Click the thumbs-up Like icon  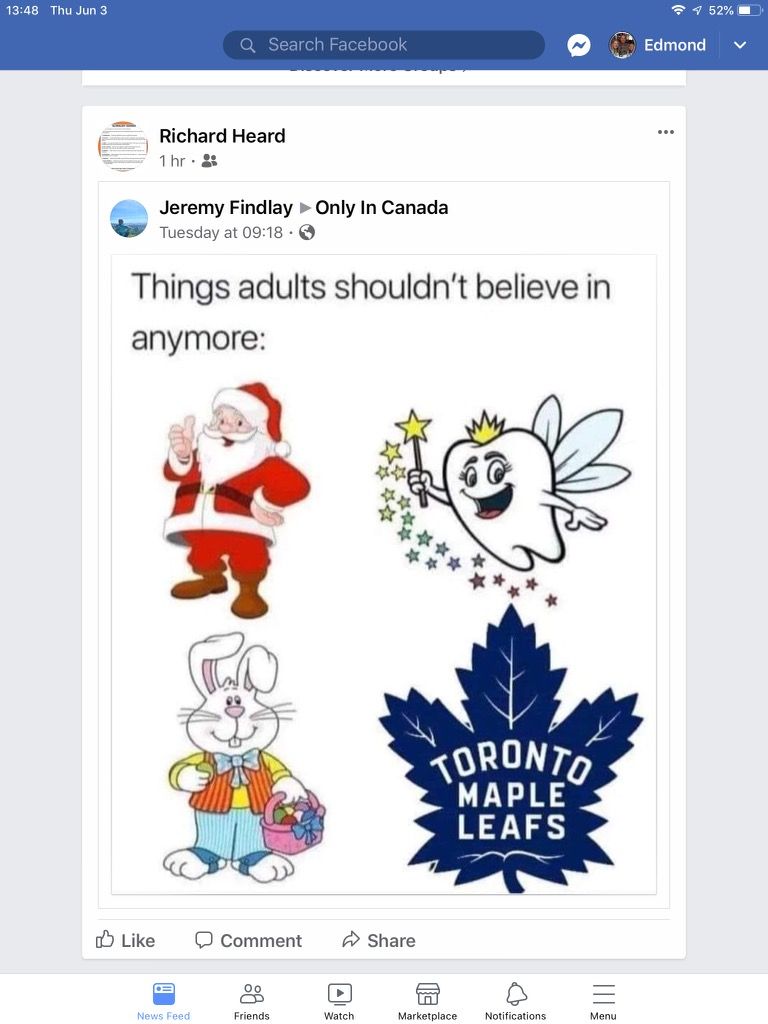tap(105, 939)
